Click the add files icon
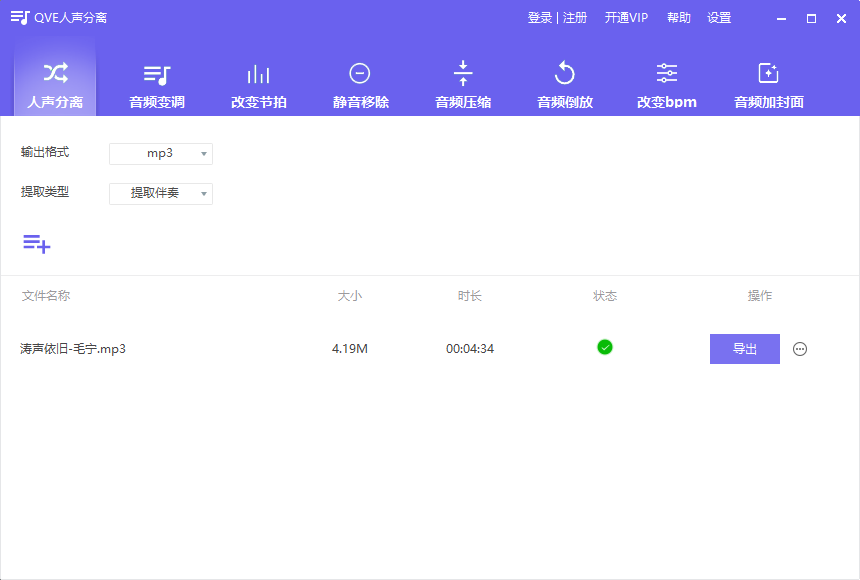 (37, 243)
